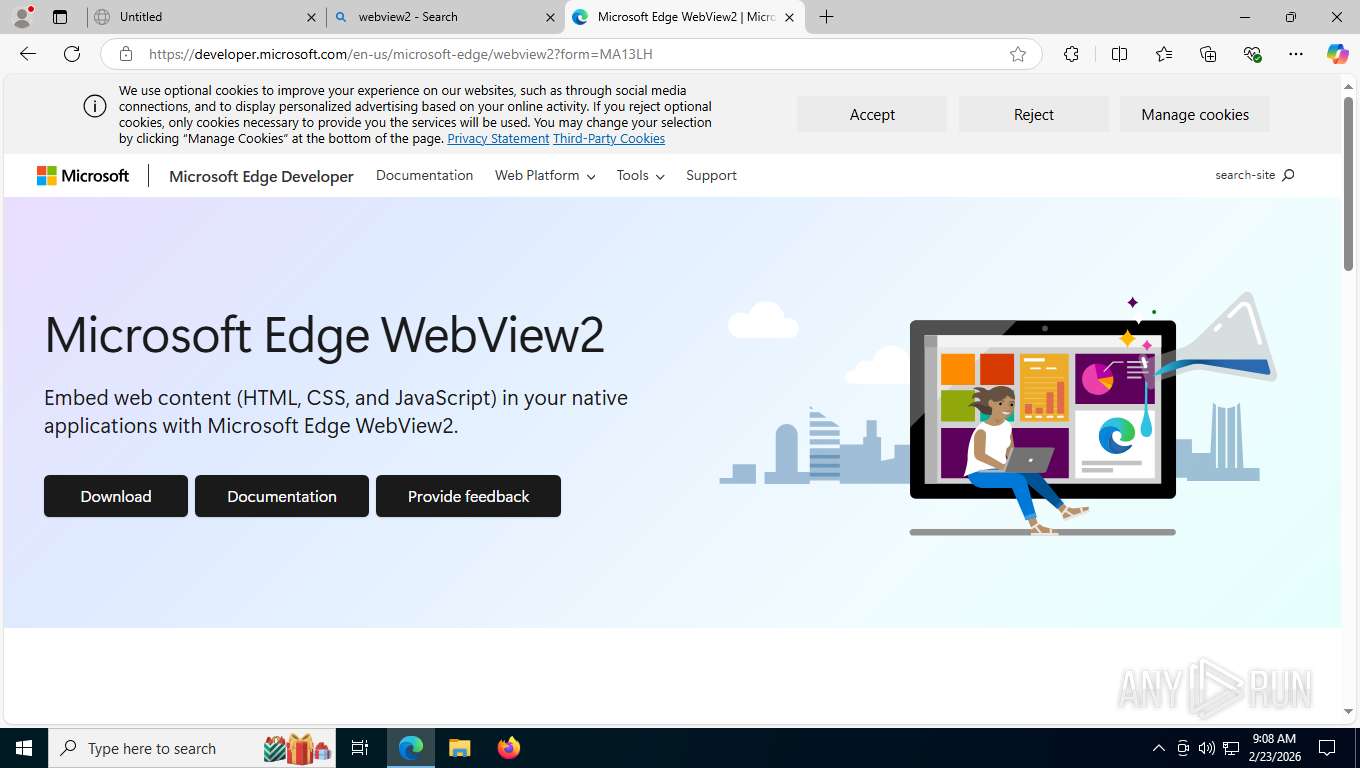Close the webview2 - Search tab
This screenshot has height=768, width=1360.
pos(550,17)
